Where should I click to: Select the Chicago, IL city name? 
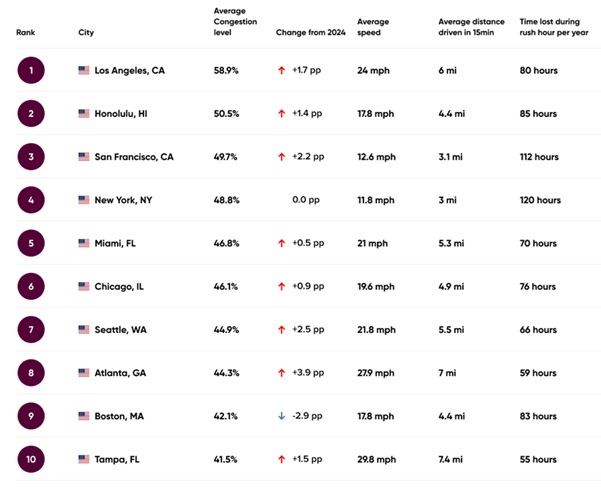tap(119, 286)
